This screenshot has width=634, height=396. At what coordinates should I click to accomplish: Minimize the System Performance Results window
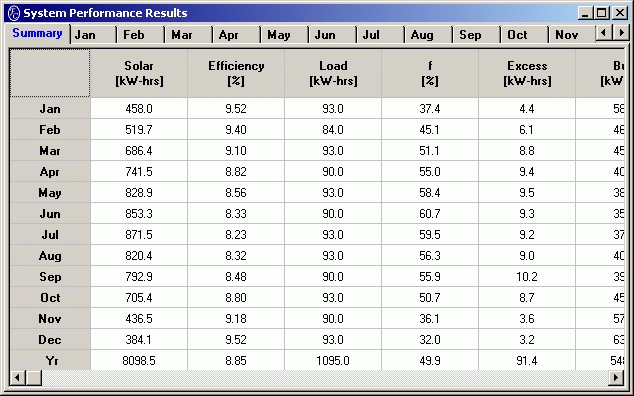click(x=585, y=13)
